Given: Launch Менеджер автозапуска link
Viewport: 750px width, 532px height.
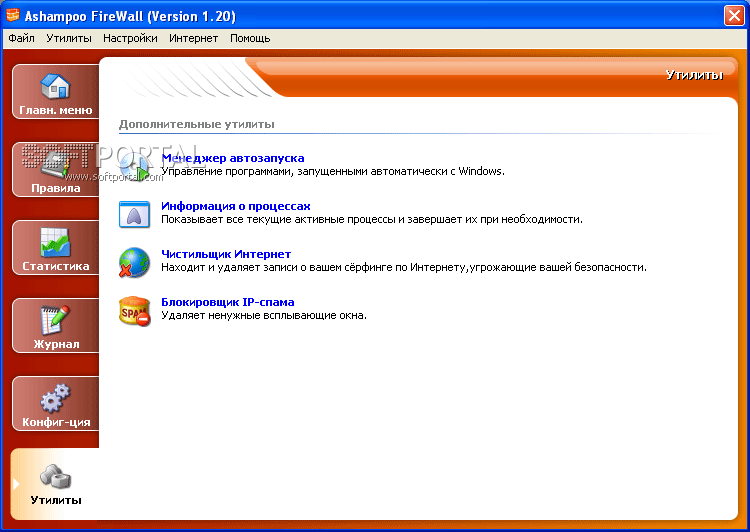Looking at the screenshot, I should pos(232,158).
